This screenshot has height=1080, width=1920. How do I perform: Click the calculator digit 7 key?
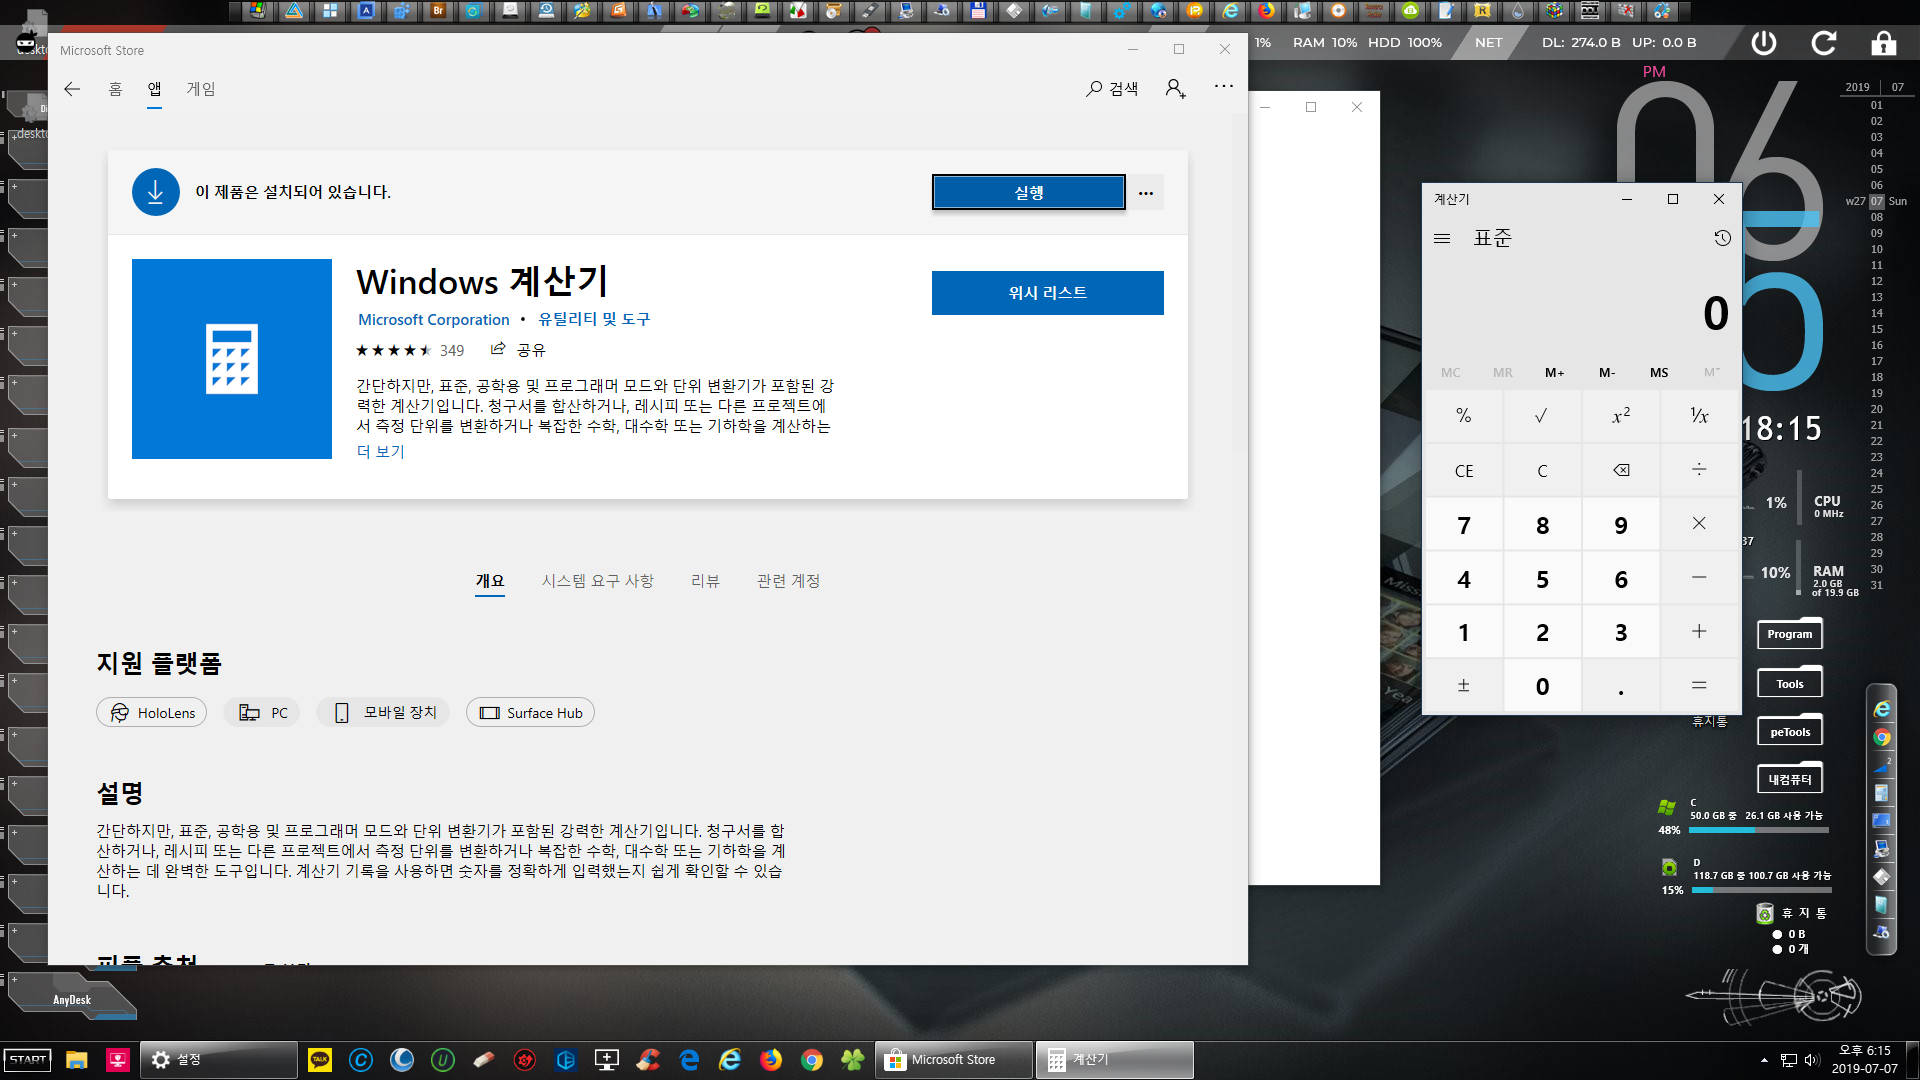pos(1463,525)
